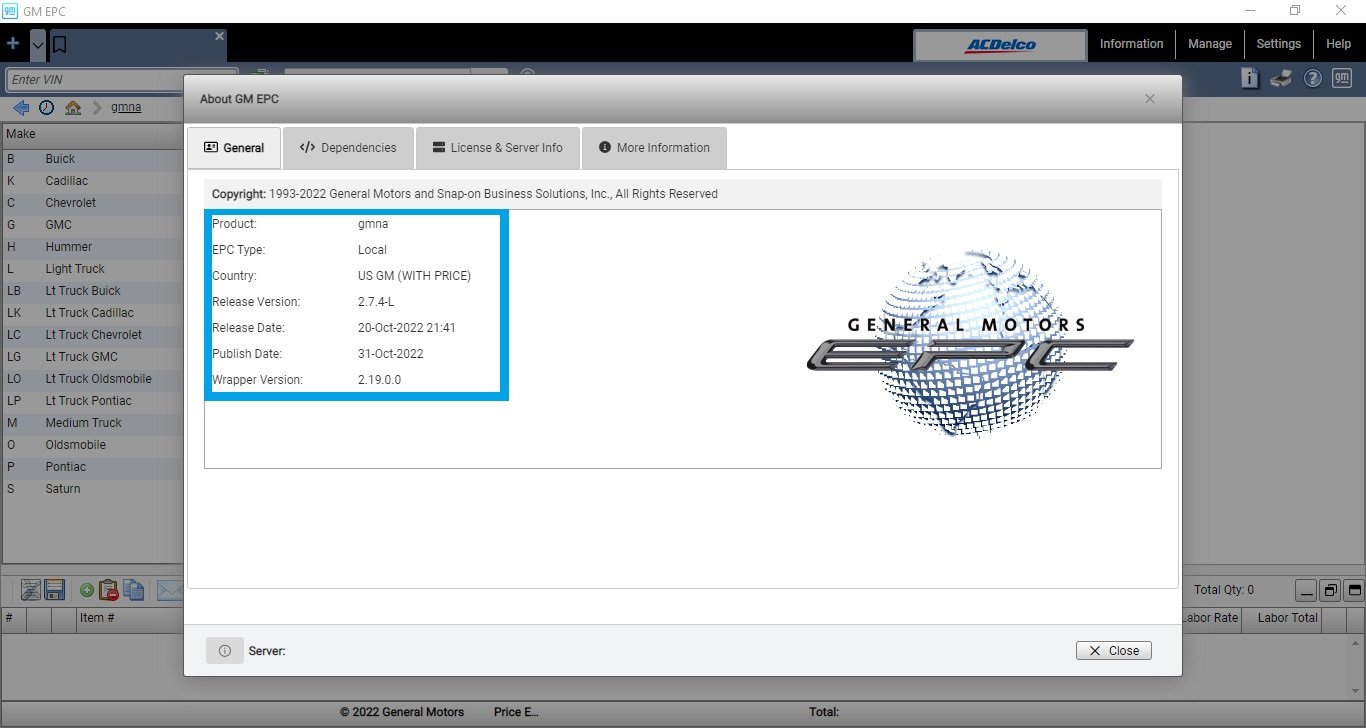Open the Manage menu
The height and width of the screenshot is (728, 1366).
tap(1209, 44)
